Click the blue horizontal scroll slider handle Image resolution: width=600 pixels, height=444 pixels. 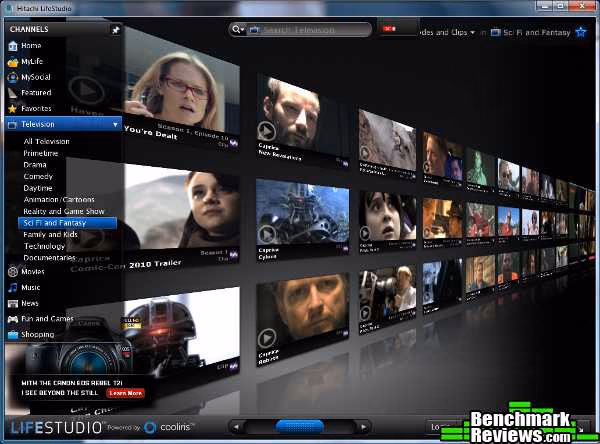(300, 426)
